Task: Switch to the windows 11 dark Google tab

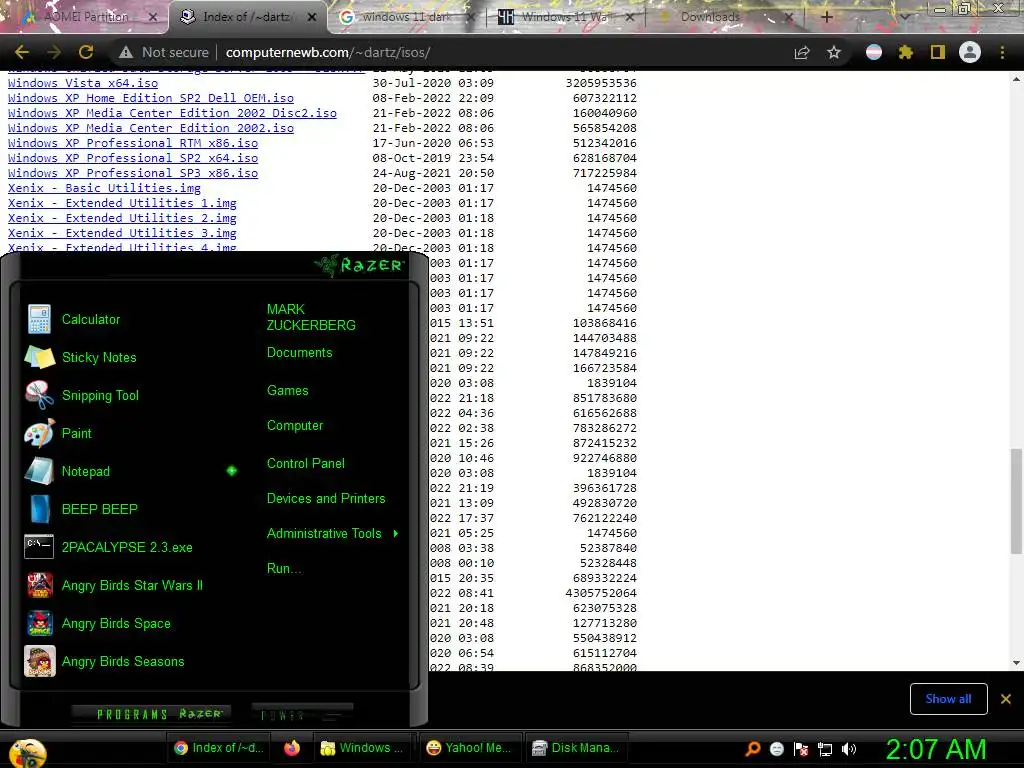Action: pyautogui.click(x=406, y=17)
